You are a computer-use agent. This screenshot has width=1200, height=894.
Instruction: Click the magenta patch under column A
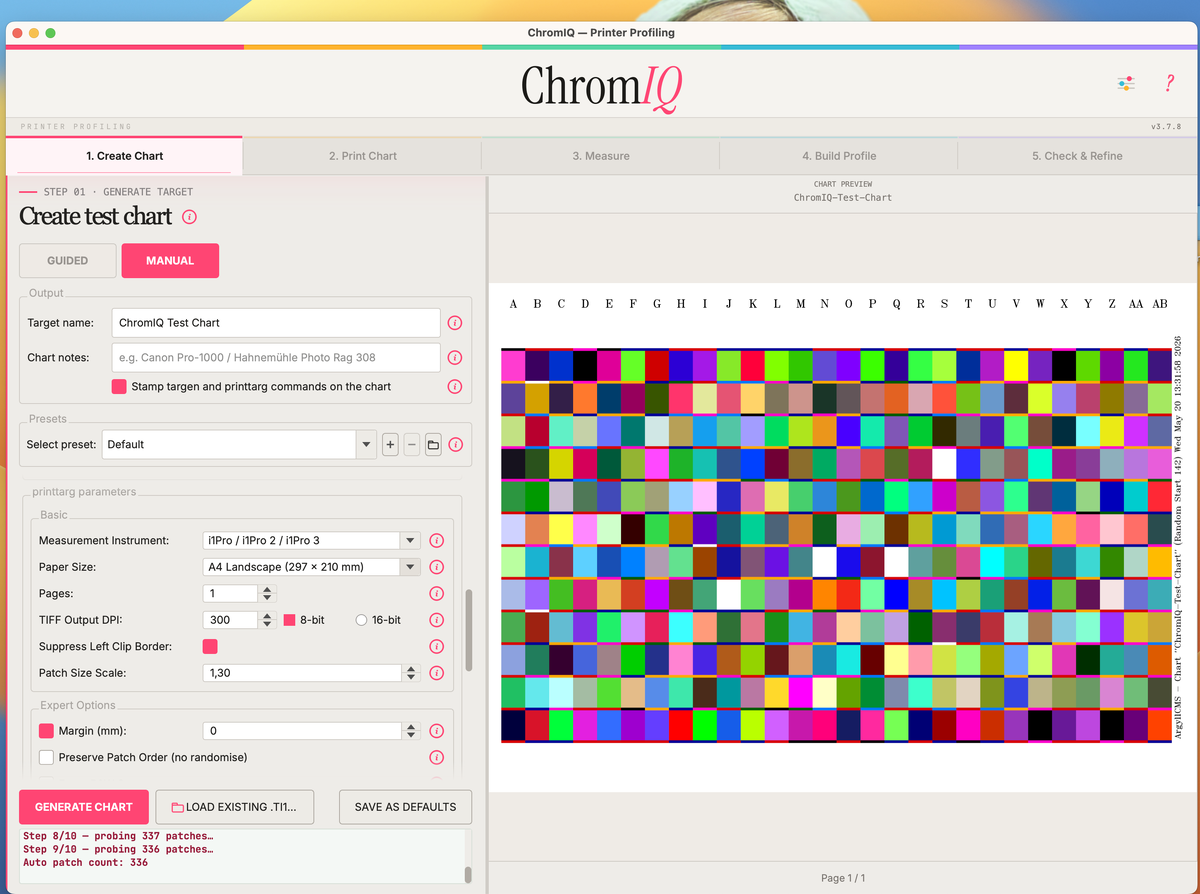point(513,365)
